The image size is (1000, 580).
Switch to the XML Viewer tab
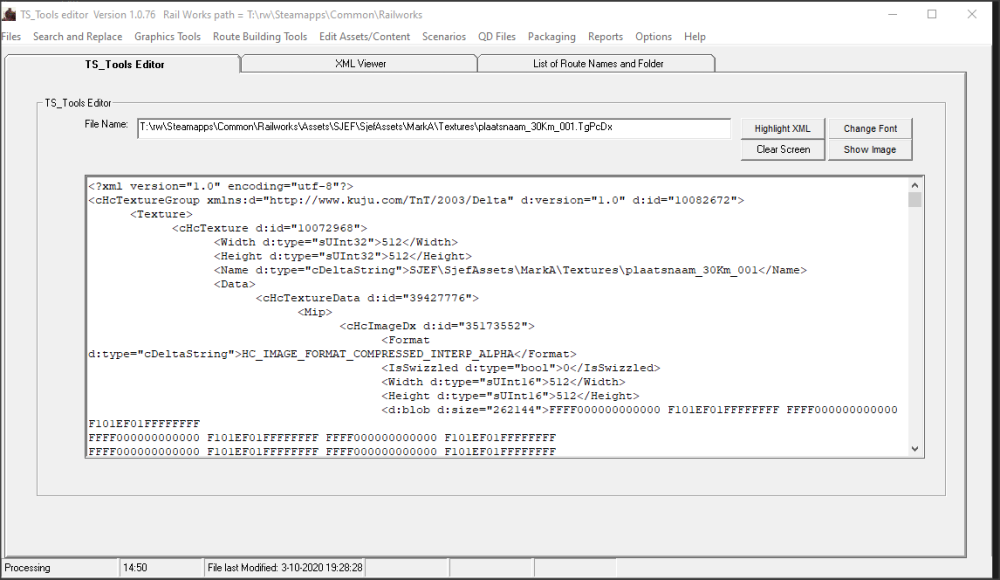point(360,63)
